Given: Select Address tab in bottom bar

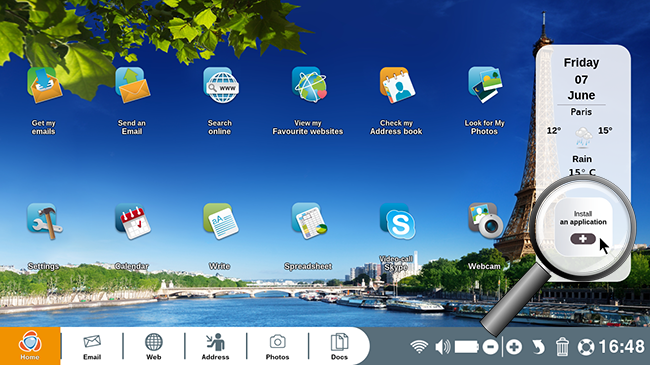Looking at the screenshot, I should [215, 347].
